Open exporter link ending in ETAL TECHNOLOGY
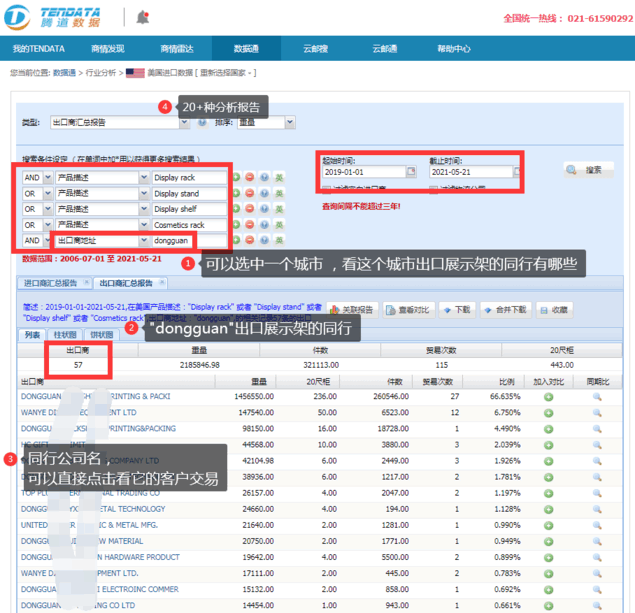The width and height of the screenshot is (635, 613). coord(93,509)
